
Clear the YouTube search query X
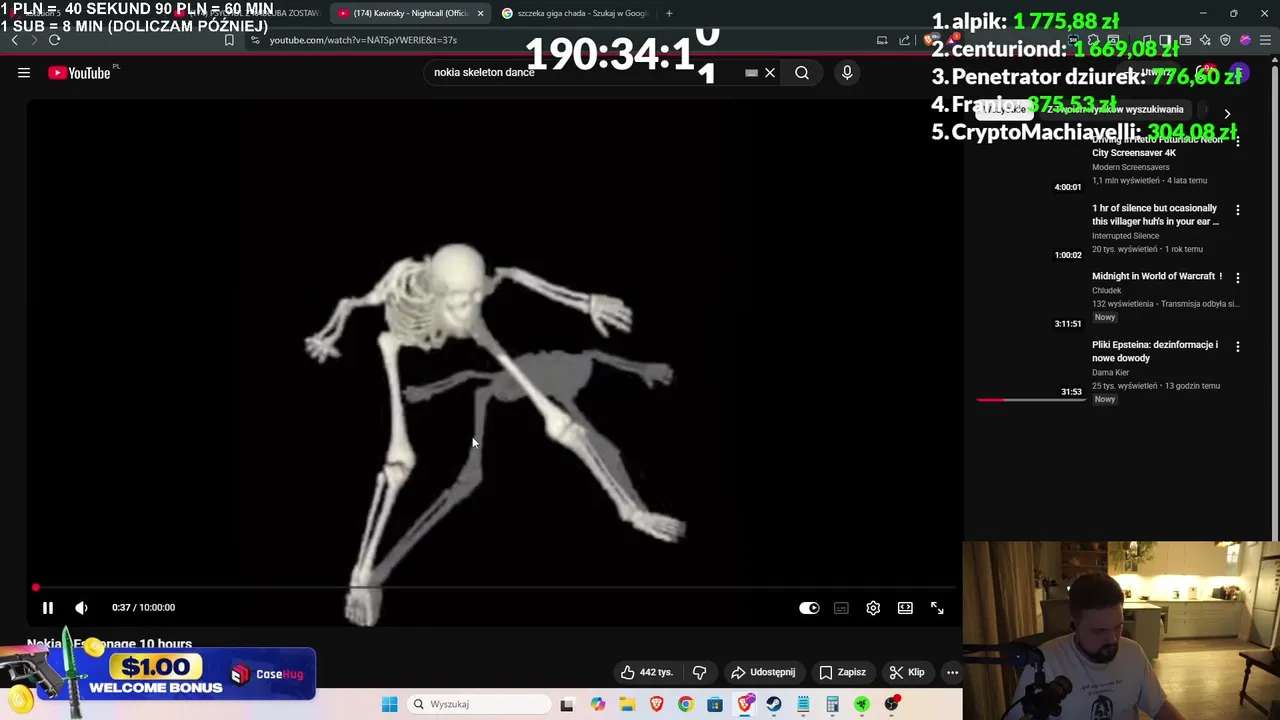point(770,72)
